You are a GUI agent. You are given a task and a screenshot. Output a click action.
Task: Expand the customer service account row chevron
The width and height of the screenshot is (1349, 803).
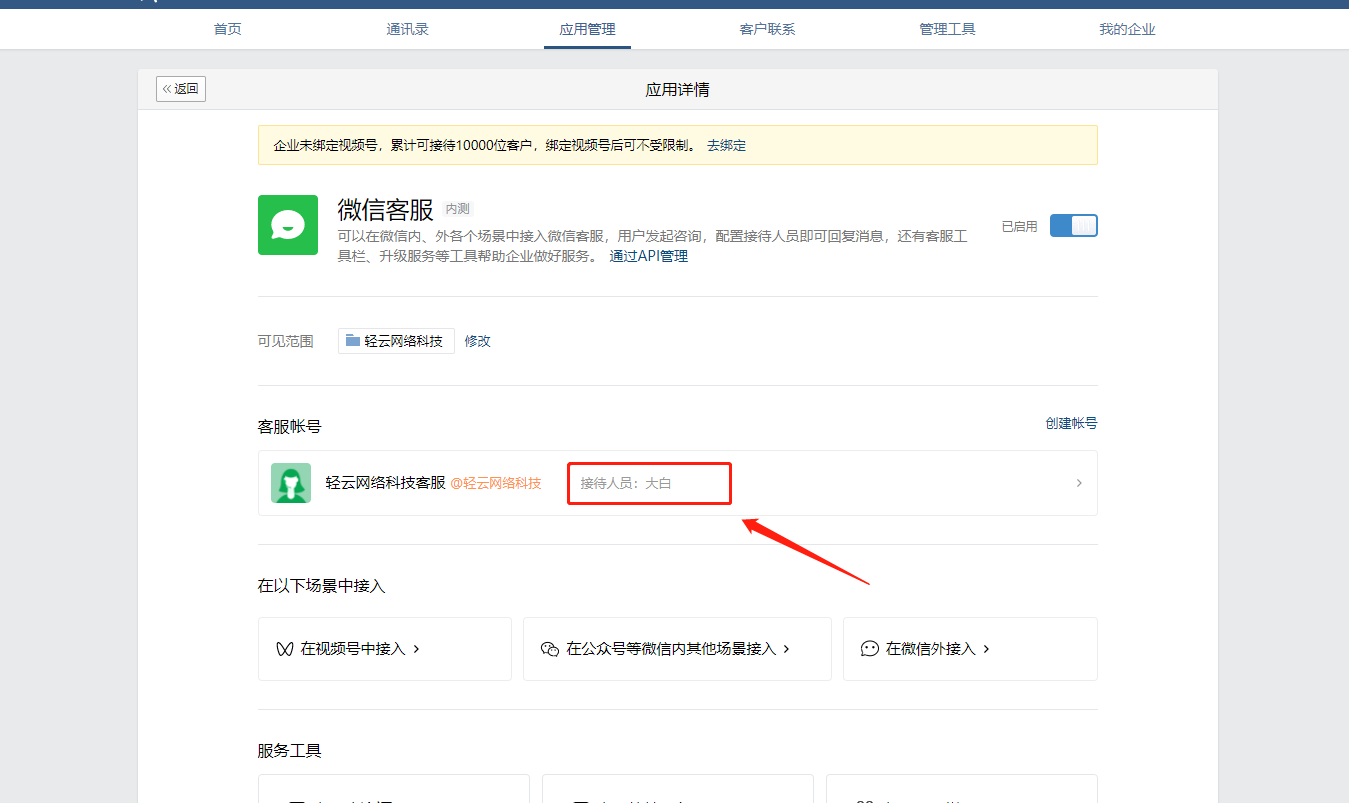1079,483
